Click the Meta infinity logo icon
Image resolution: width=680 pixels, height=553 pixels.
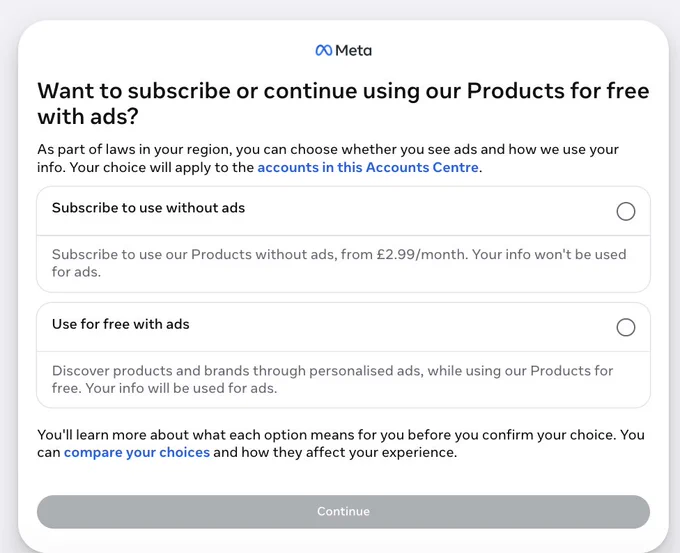click(x=324, y=51)
